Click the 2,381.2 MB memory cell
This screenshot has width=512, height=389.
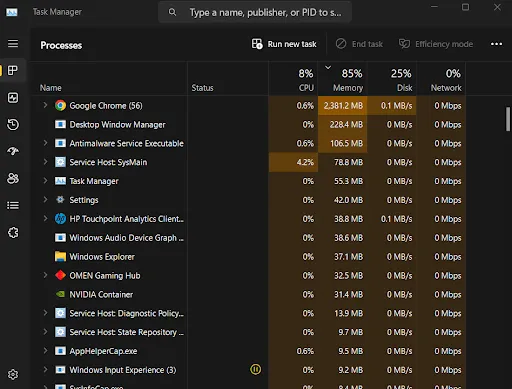343,106
